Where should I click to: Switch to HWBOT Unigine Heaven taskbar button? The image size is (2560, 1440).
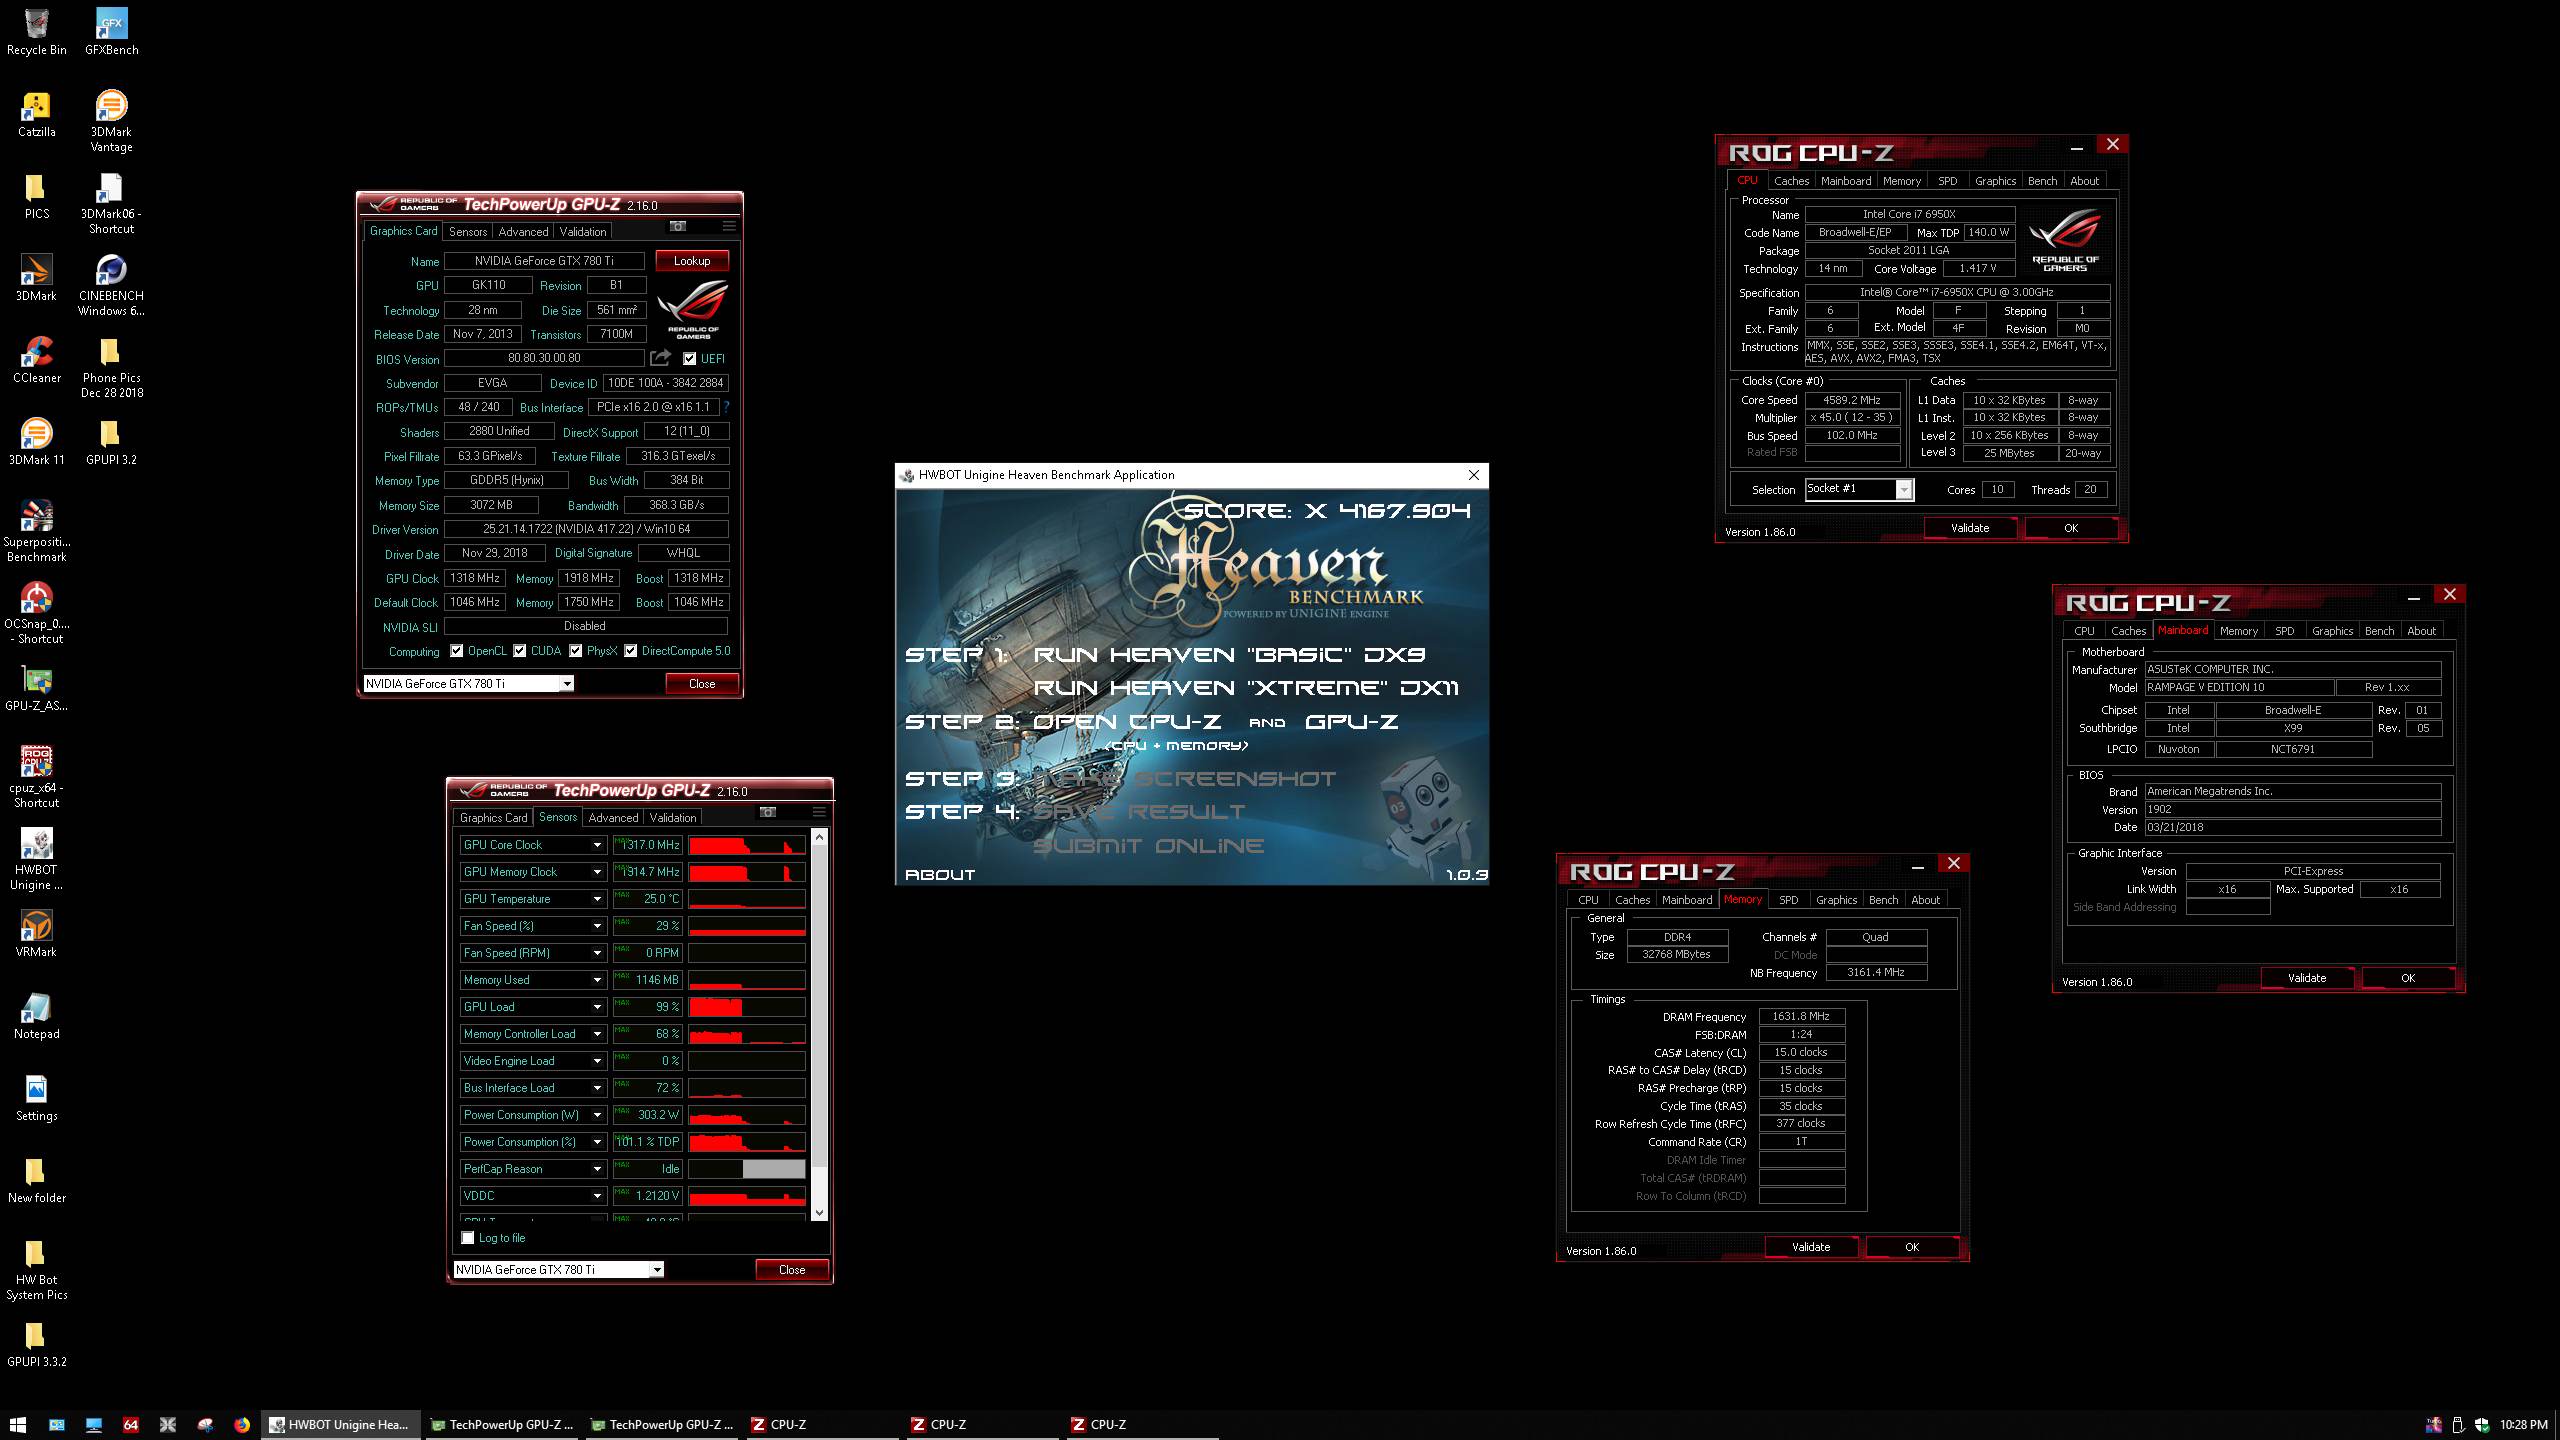340,1425
